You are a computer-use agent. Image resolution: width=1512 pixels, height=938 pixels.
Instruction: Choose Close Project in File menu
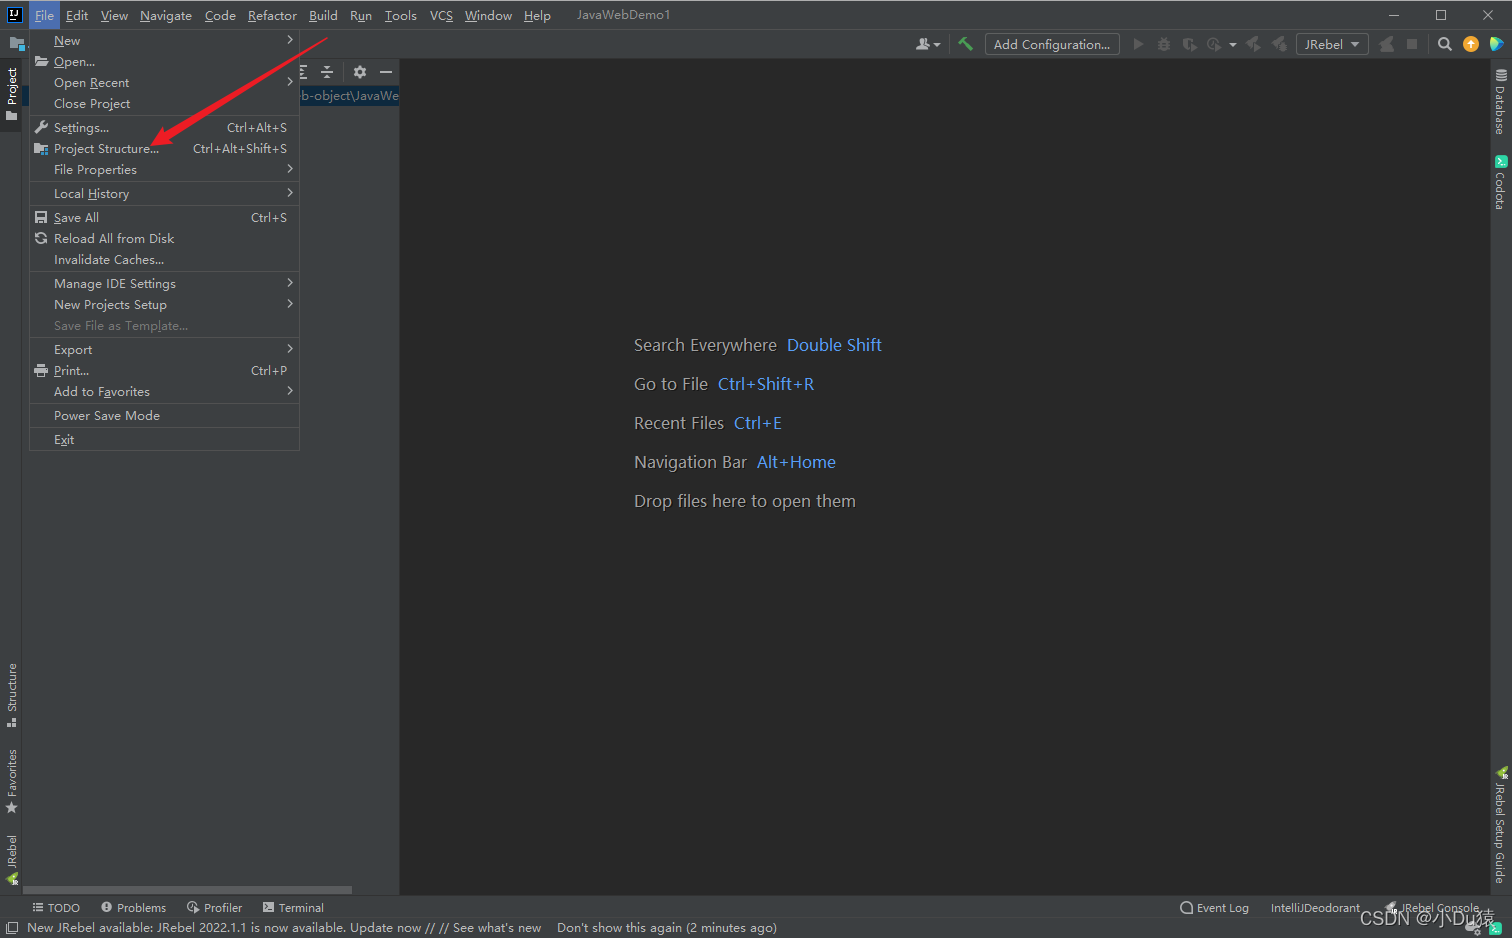(164, 104)
